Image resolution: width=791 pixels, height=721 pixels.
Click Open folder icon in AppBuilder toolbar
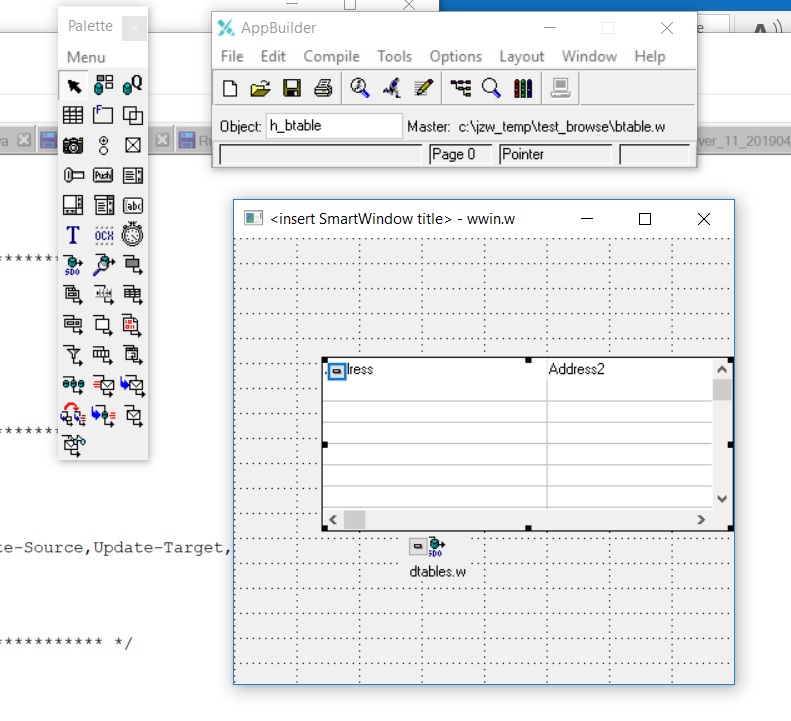[260, 88]
